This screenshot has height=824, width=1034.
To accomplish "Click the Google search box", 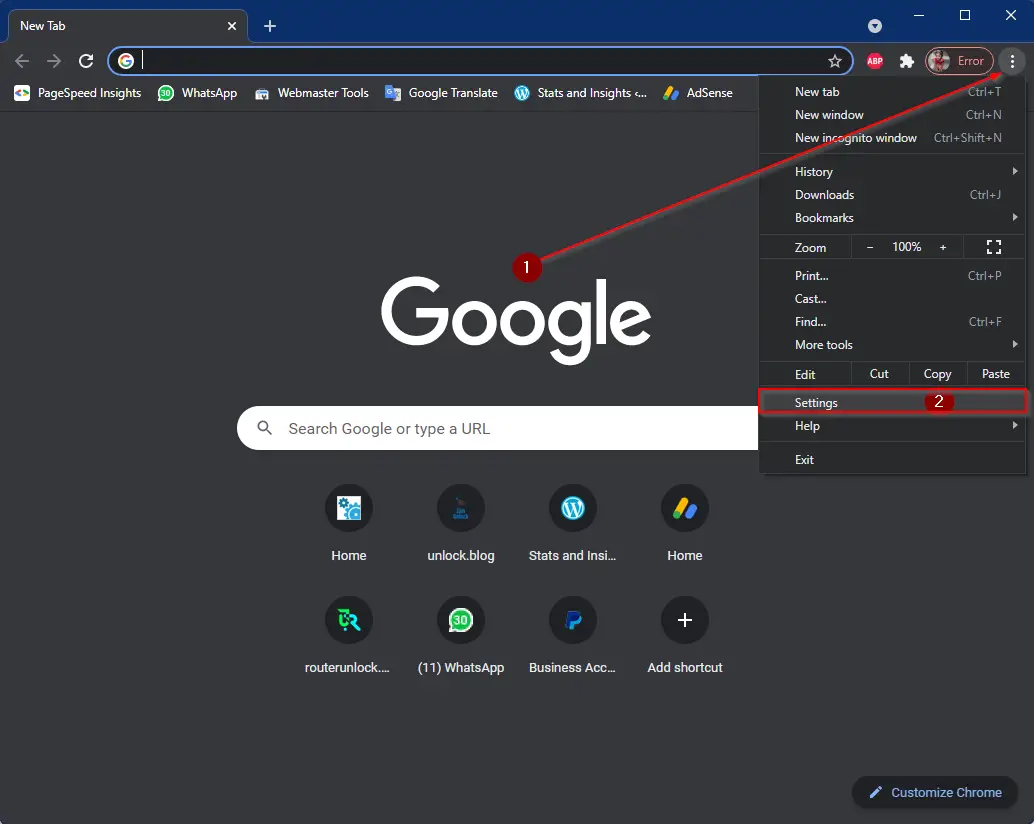I will (x=498, y=428).
